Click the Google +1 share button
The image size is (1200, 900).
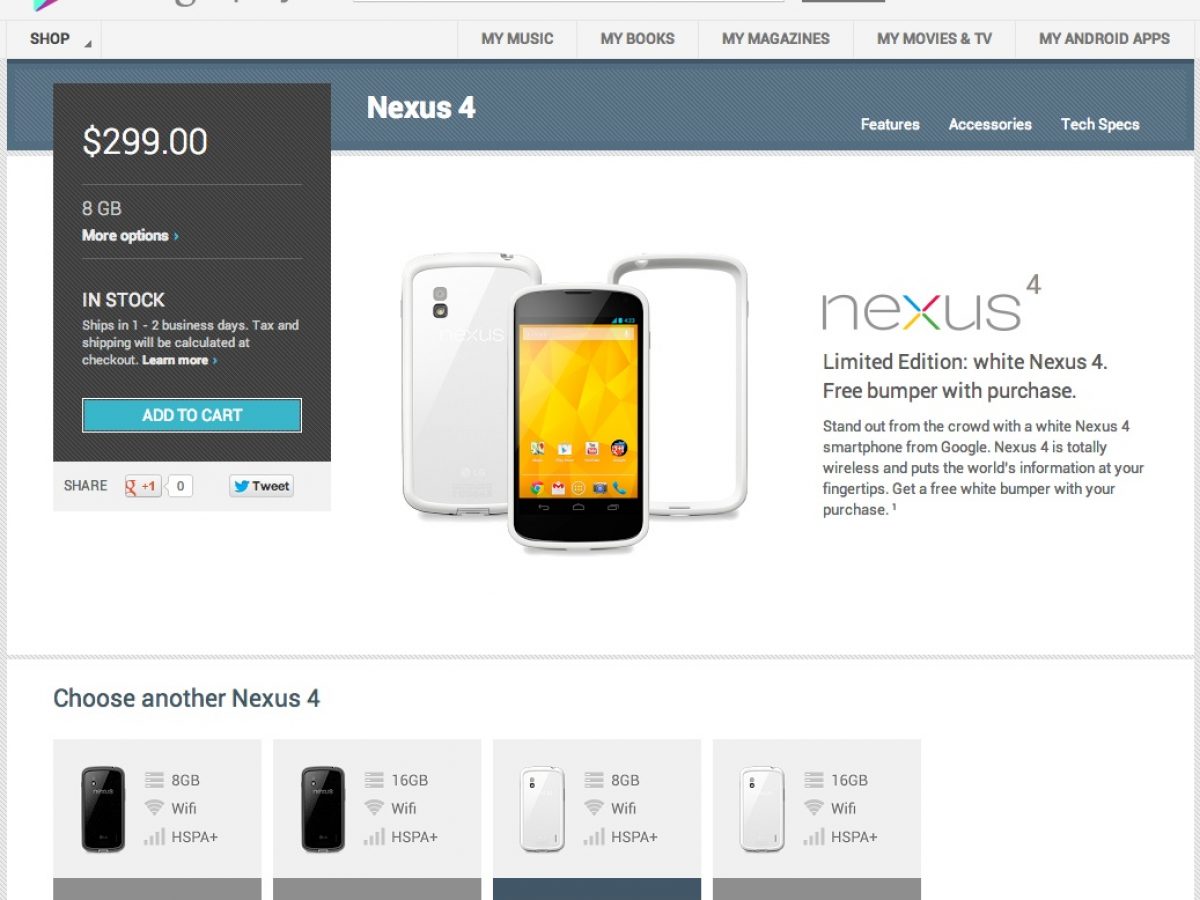pos(142,486)
